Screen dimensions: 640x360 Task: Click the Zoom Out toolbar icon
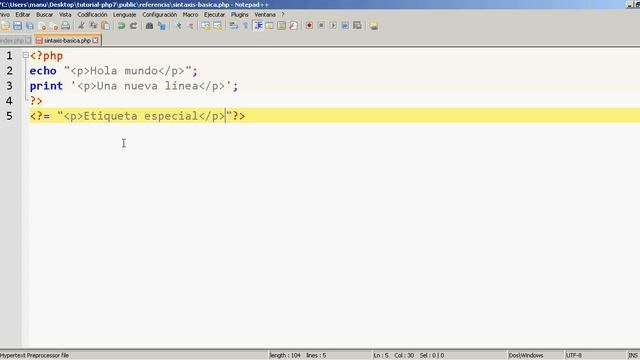(x=190, y=26)
